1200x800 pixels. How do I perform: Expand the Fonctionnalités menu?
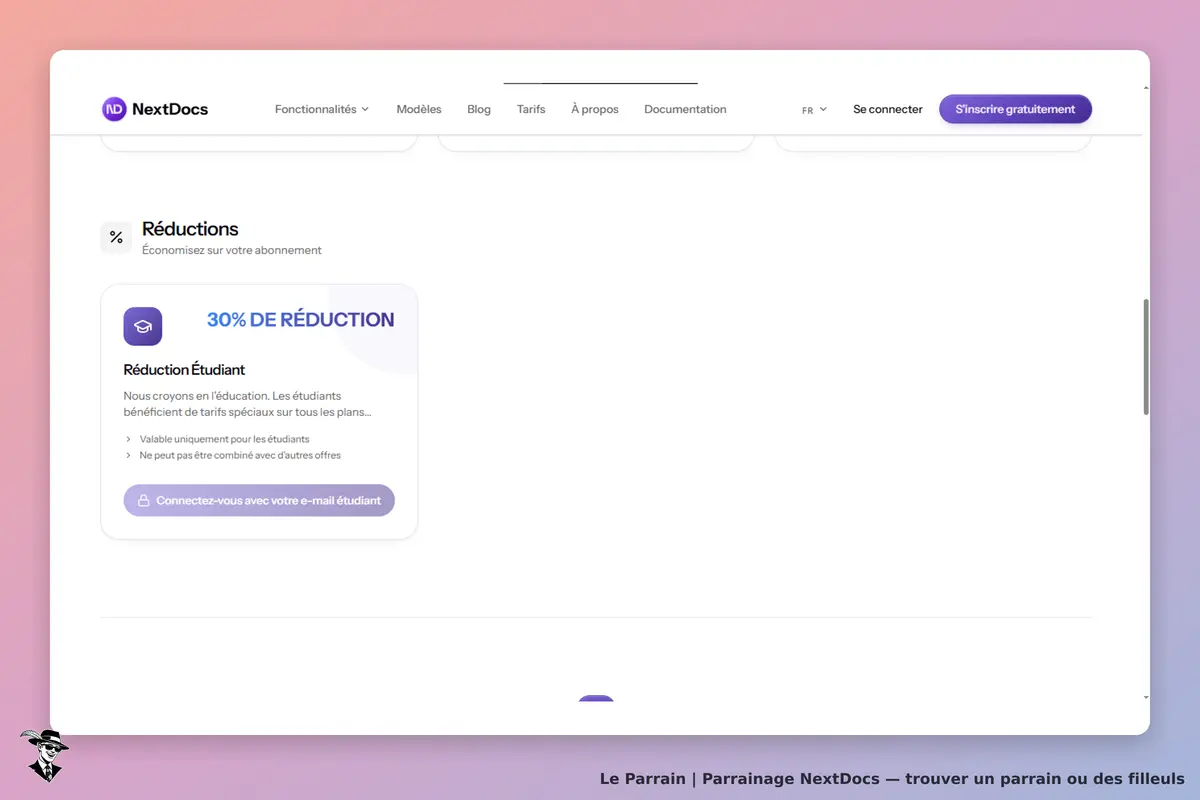pyautogui.click(x=322, y=109)
